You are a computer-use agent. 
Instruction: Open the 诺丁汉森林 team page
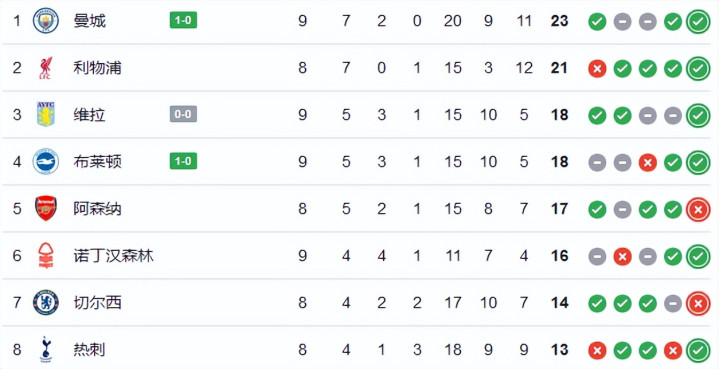[x=113, y=256]
